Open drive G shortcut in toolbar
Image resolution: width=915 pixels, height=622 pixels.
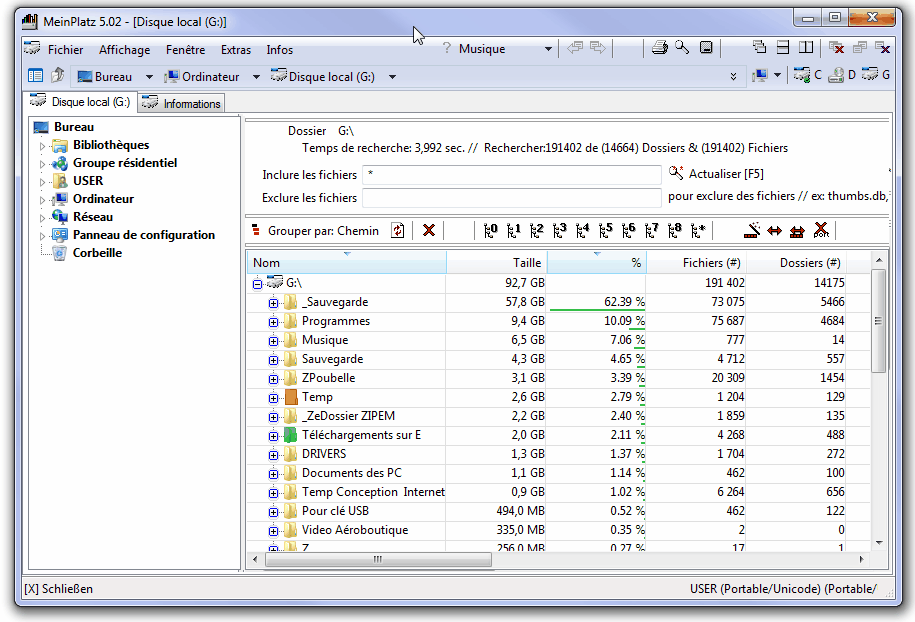click(876, 75)
